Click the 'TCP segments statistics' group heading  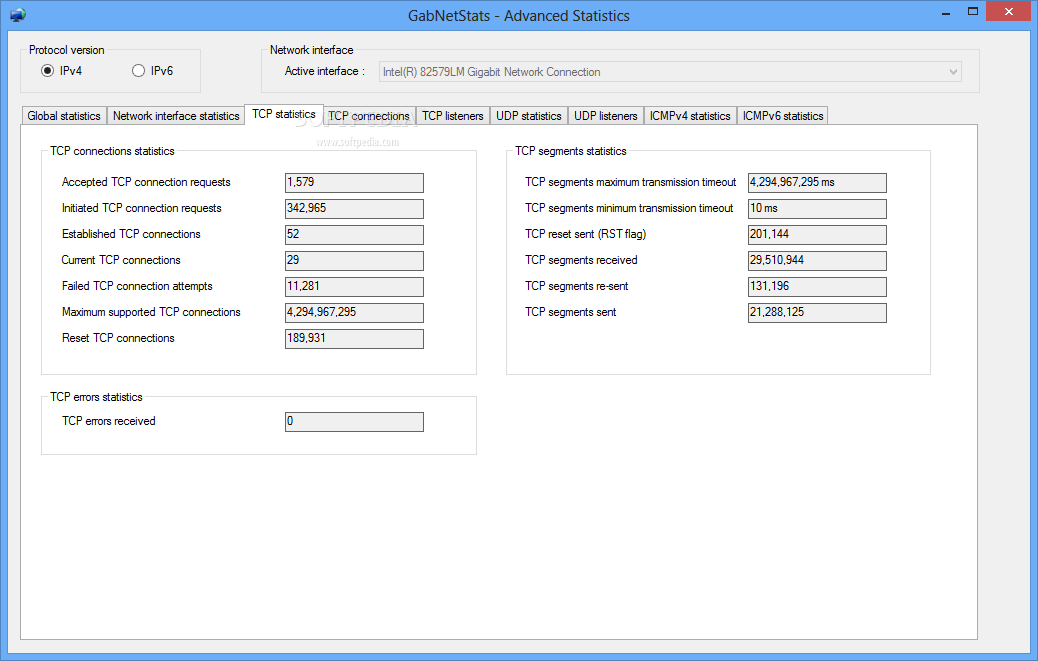[571, 152]
